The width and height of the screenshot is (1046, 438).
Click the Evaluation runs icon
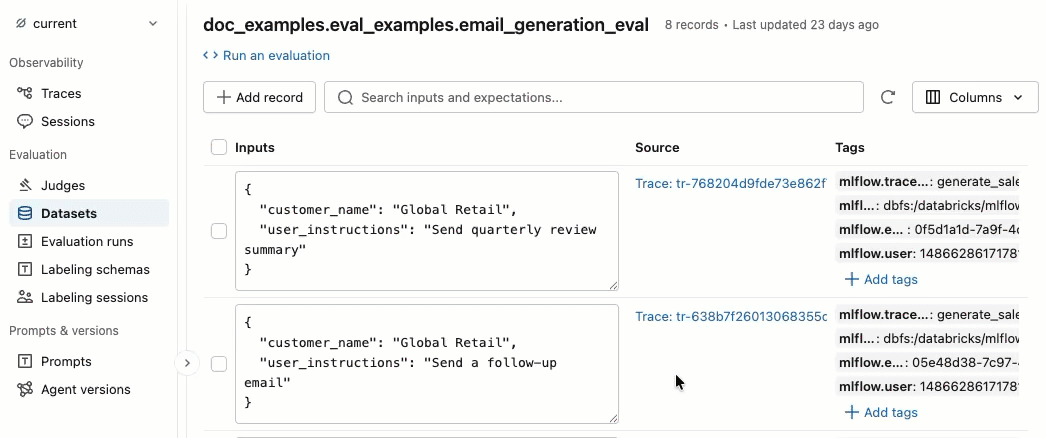tap(25, 241)
